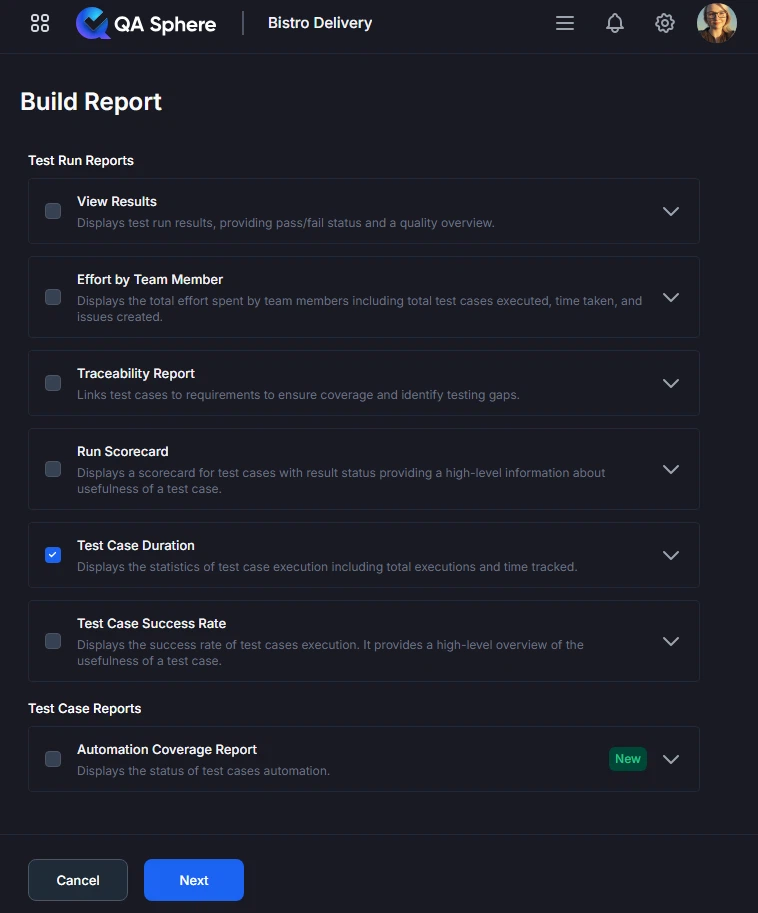This screenshot has height=913, width=758.
Task: Click the Bistro Delivery project name
Action: pos(320,22)
